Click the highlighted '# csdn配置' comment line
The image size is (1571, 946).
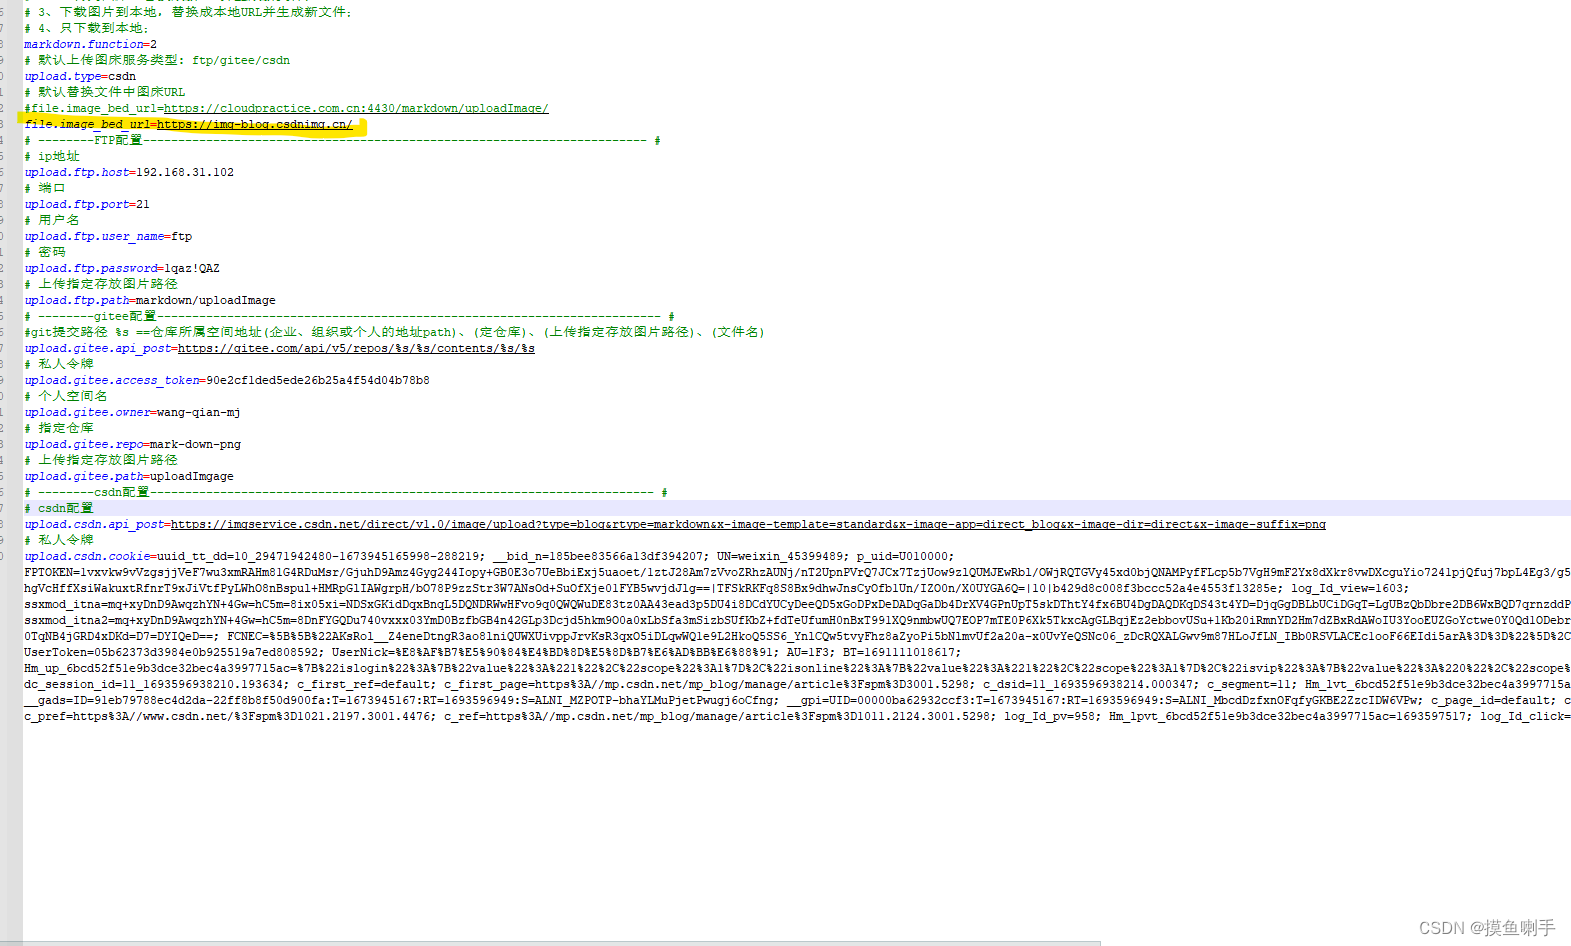click(59, 508)
